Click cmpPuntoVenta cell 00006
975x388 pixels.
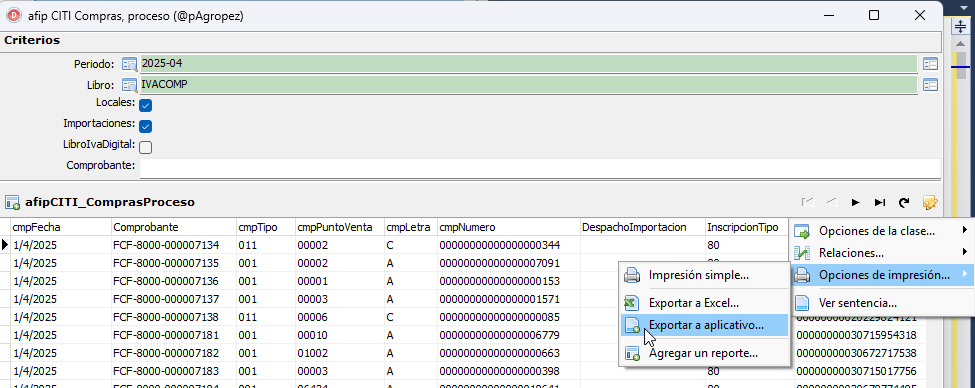[x=339, y=317]
